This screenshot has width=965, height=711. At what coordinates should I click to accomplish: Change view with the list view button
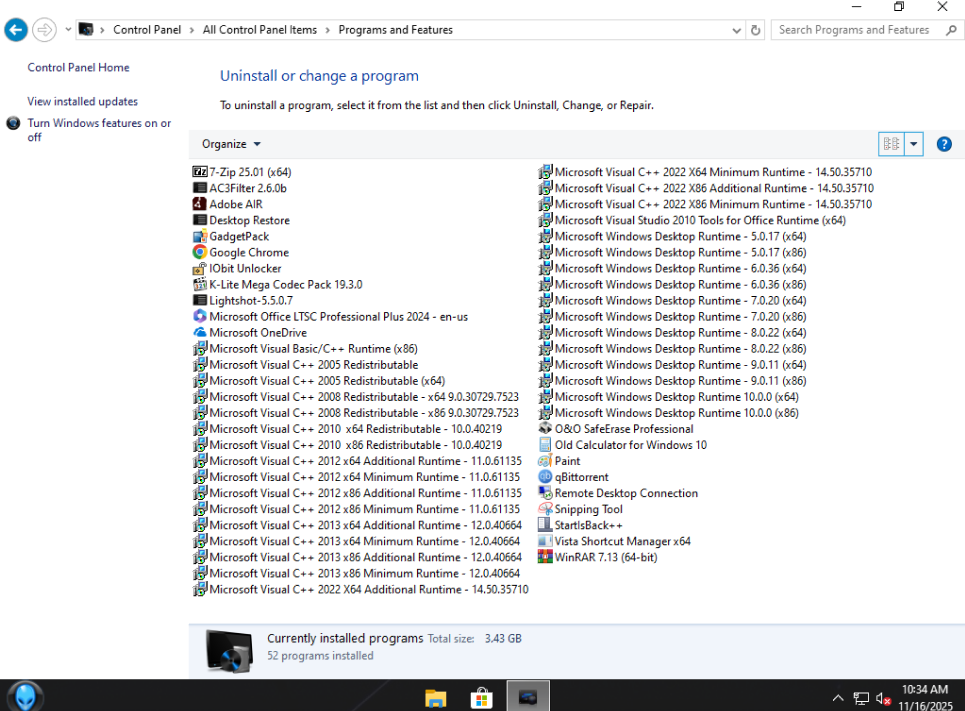pyautogui.click(x=891, y=144)
